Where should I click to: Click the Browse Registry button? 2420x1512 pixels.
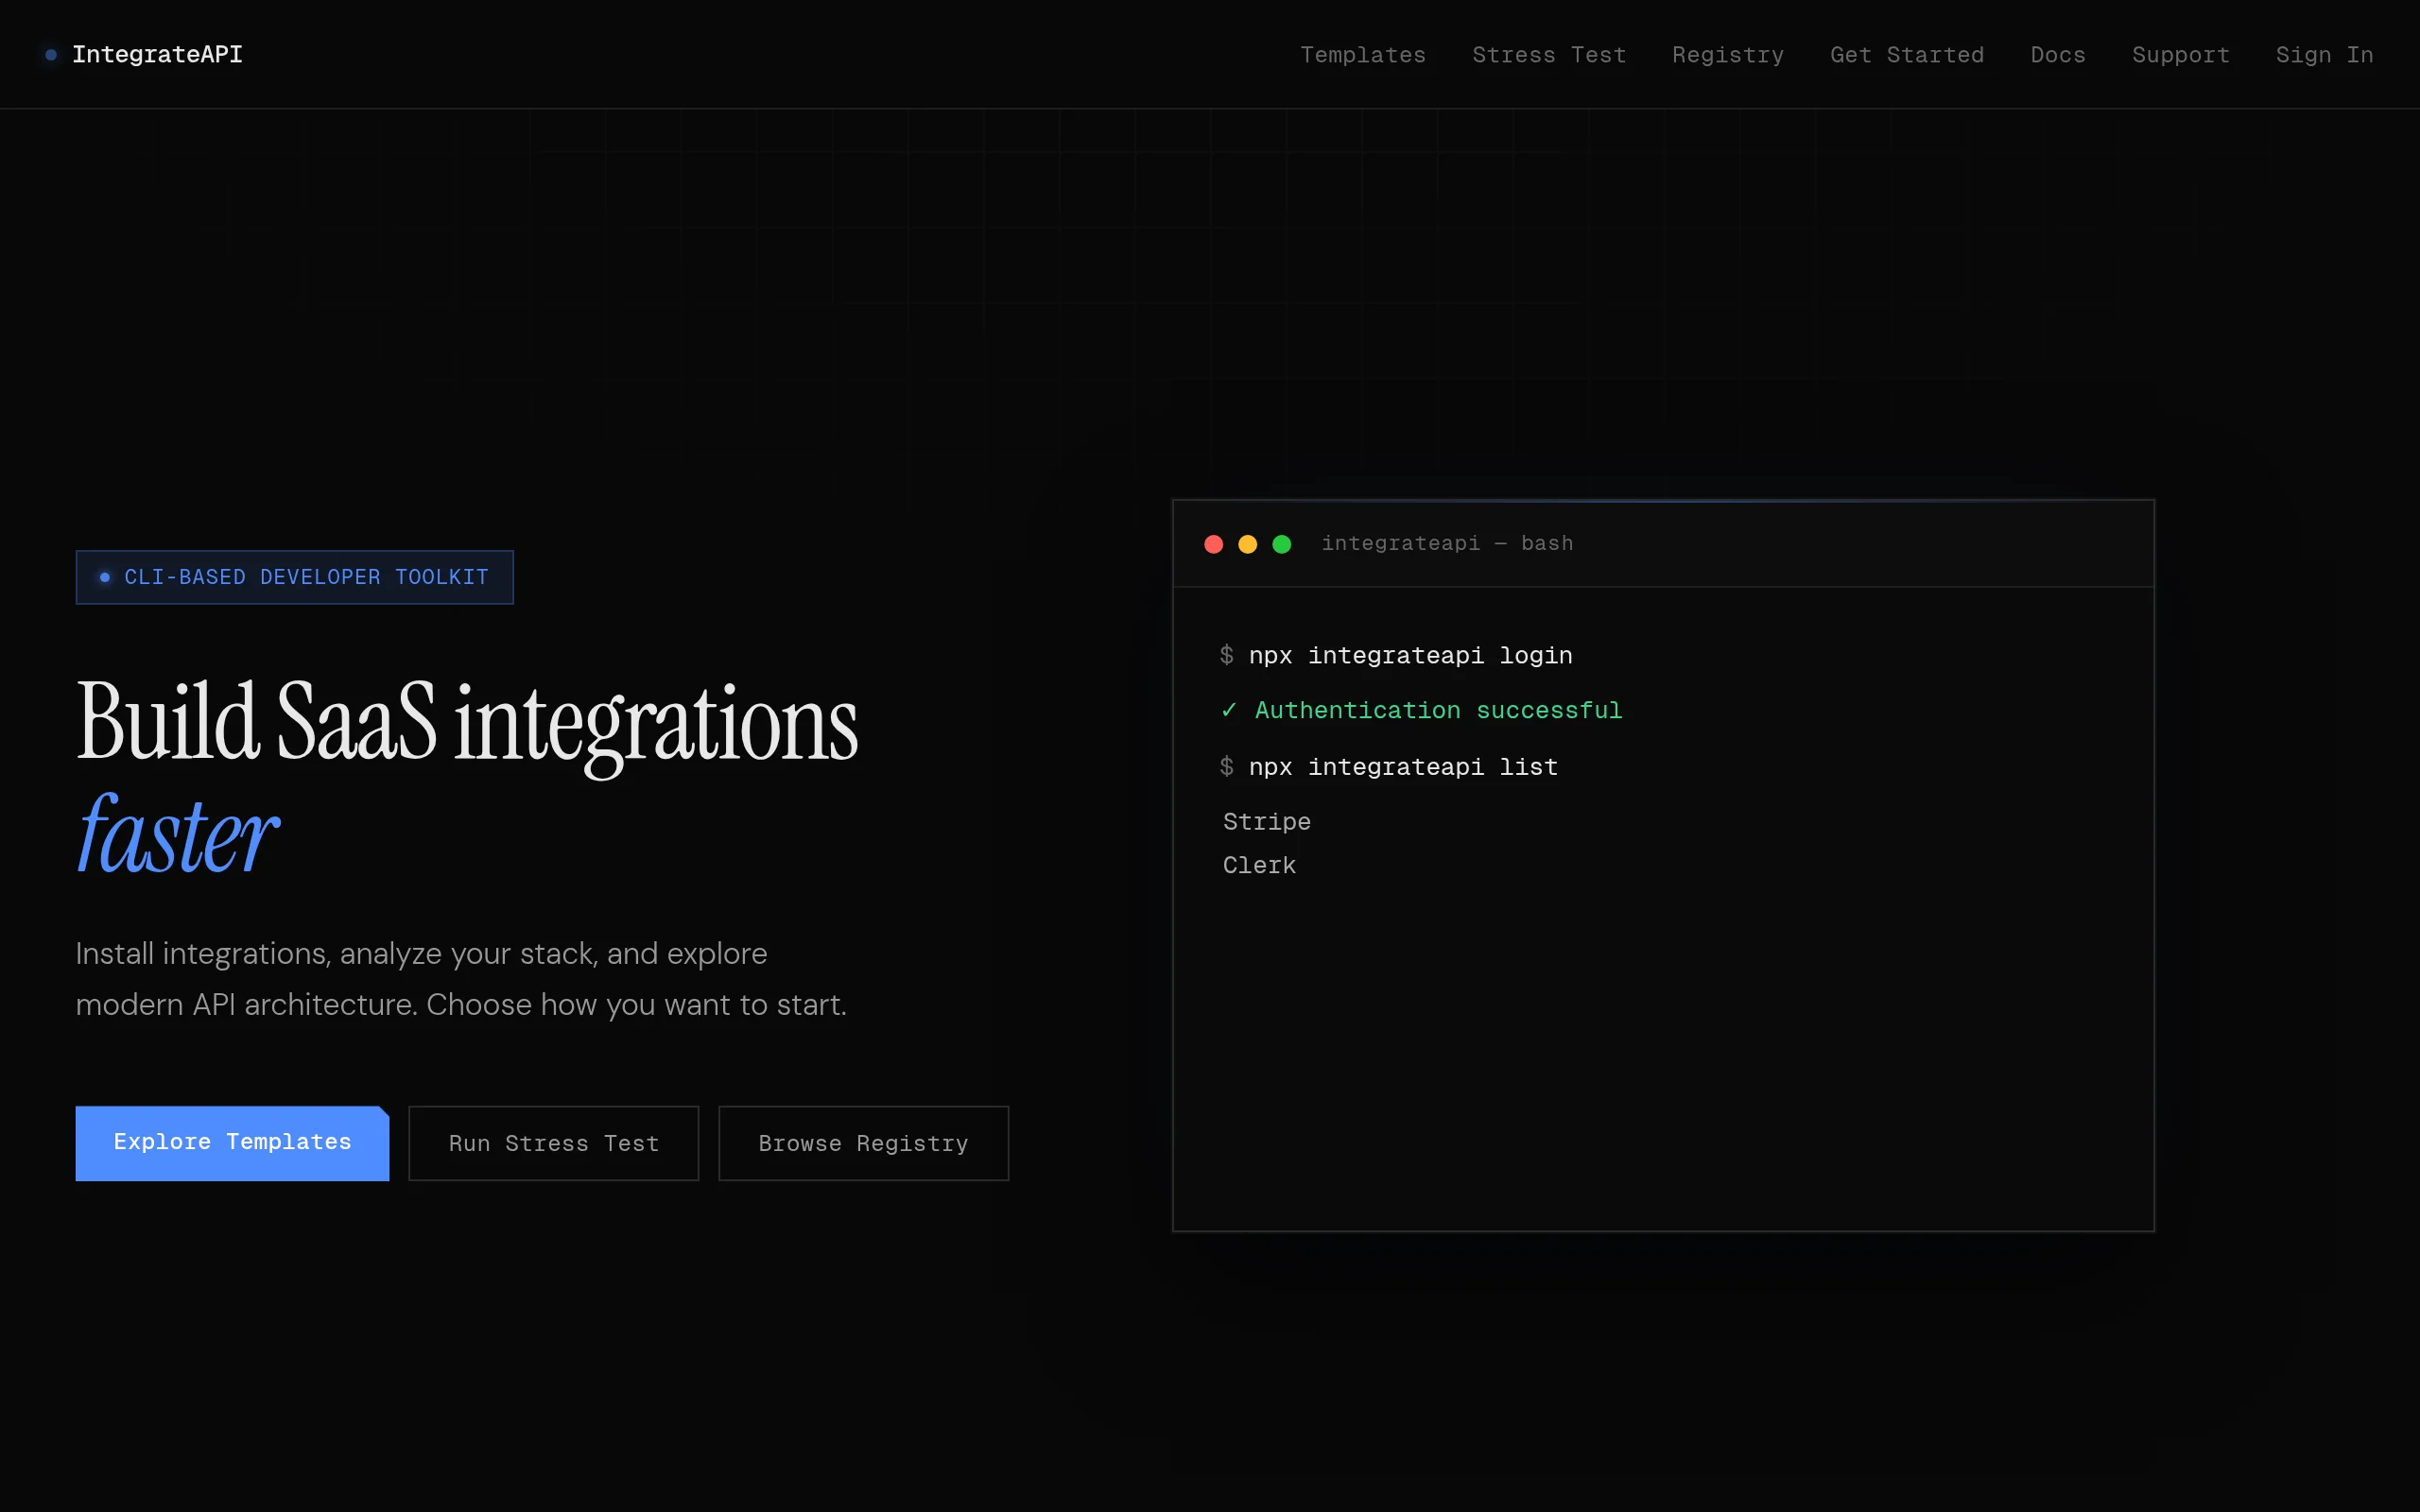863,1143
